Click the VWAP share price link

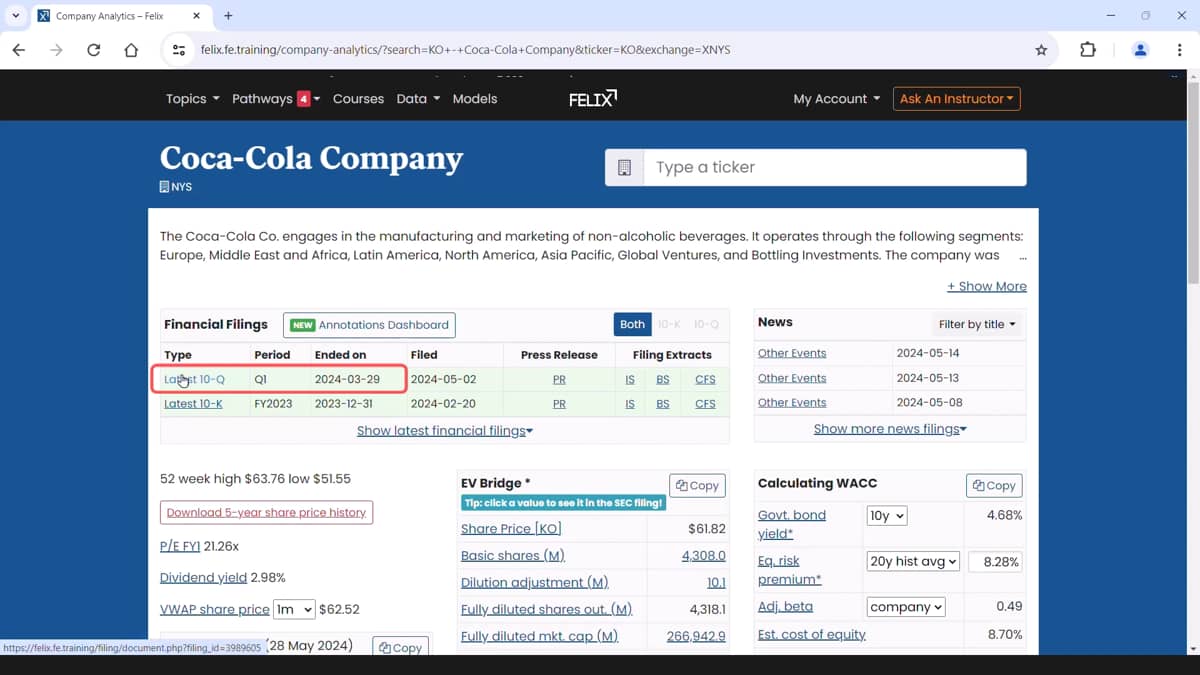point(215,609)
